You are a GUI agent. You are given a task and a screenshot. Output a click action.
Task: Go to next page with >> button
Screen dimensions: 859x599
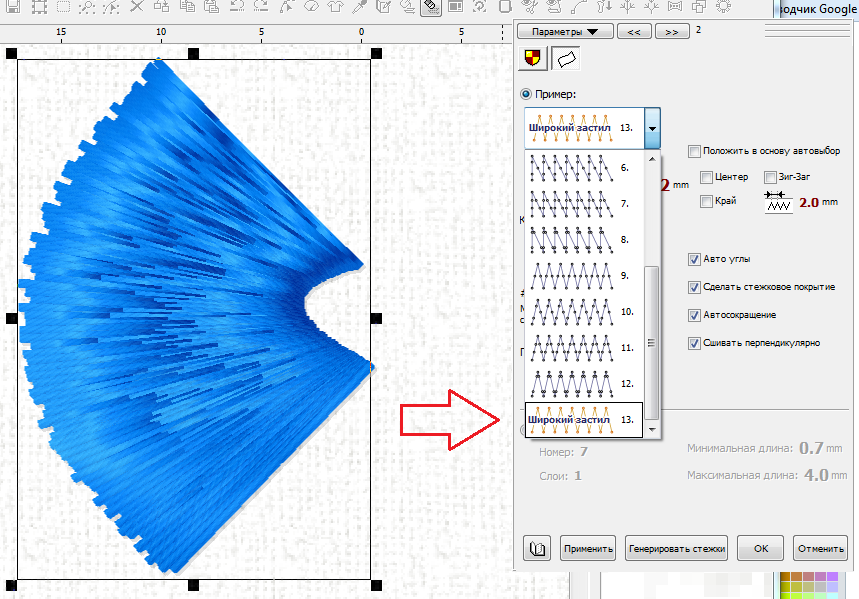pos(671,31)
